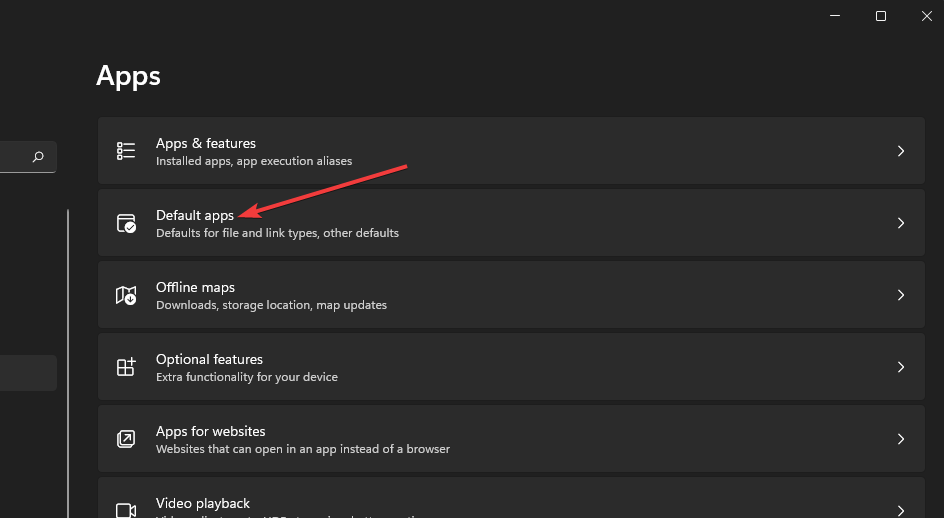Image resolution: width=944 pixels, height=518 pixels.
Task: Open Apps & features settings
Action: 206,144
